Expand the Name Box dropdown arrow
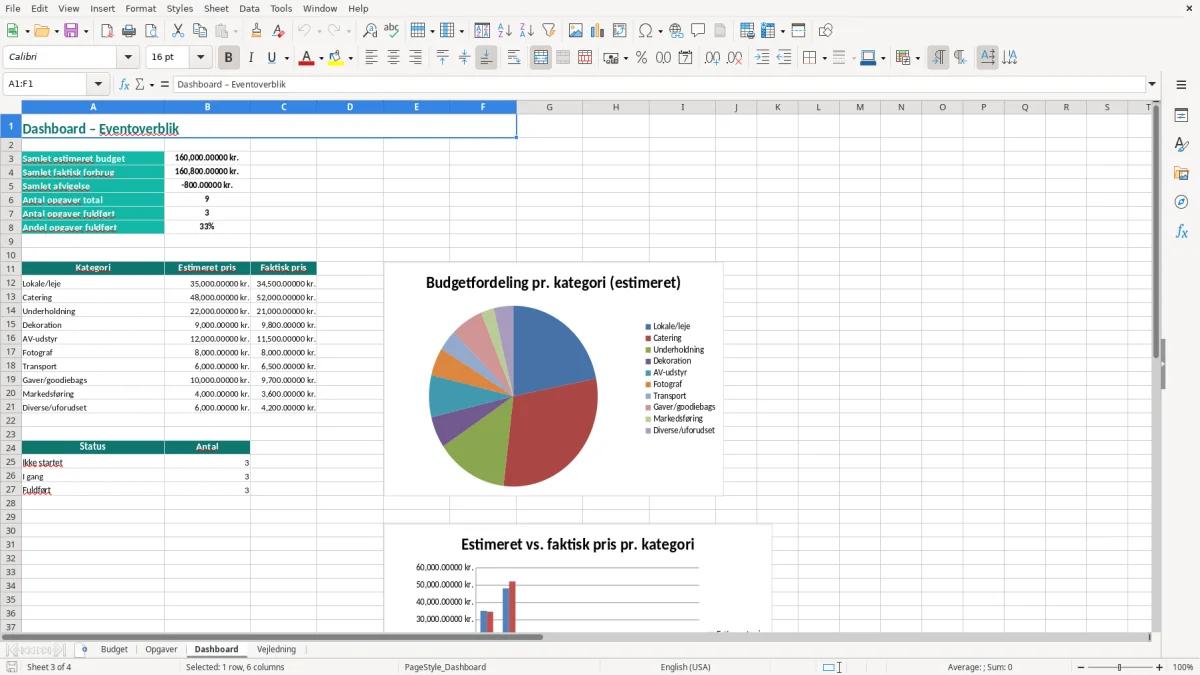Image resolution: width=1200 pixels, height=675 pixels. tap(98, 84)
